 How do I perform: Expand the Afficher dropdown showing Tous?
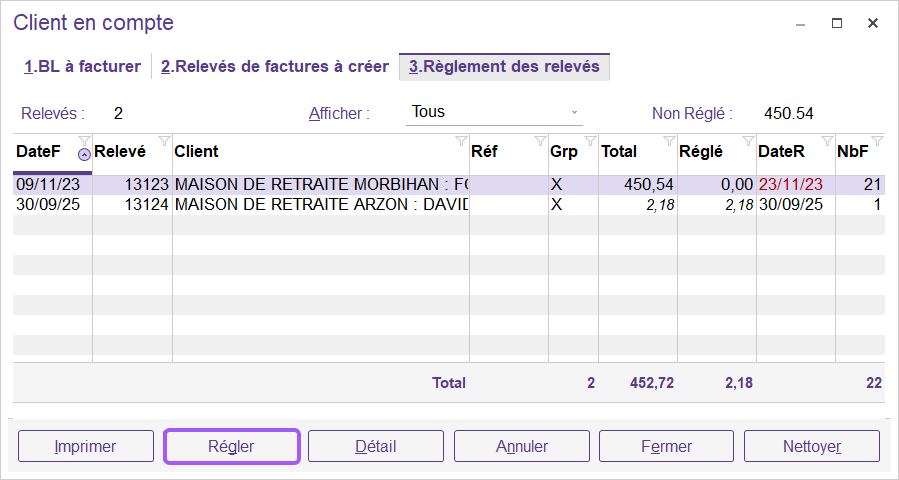pos(574,112)
